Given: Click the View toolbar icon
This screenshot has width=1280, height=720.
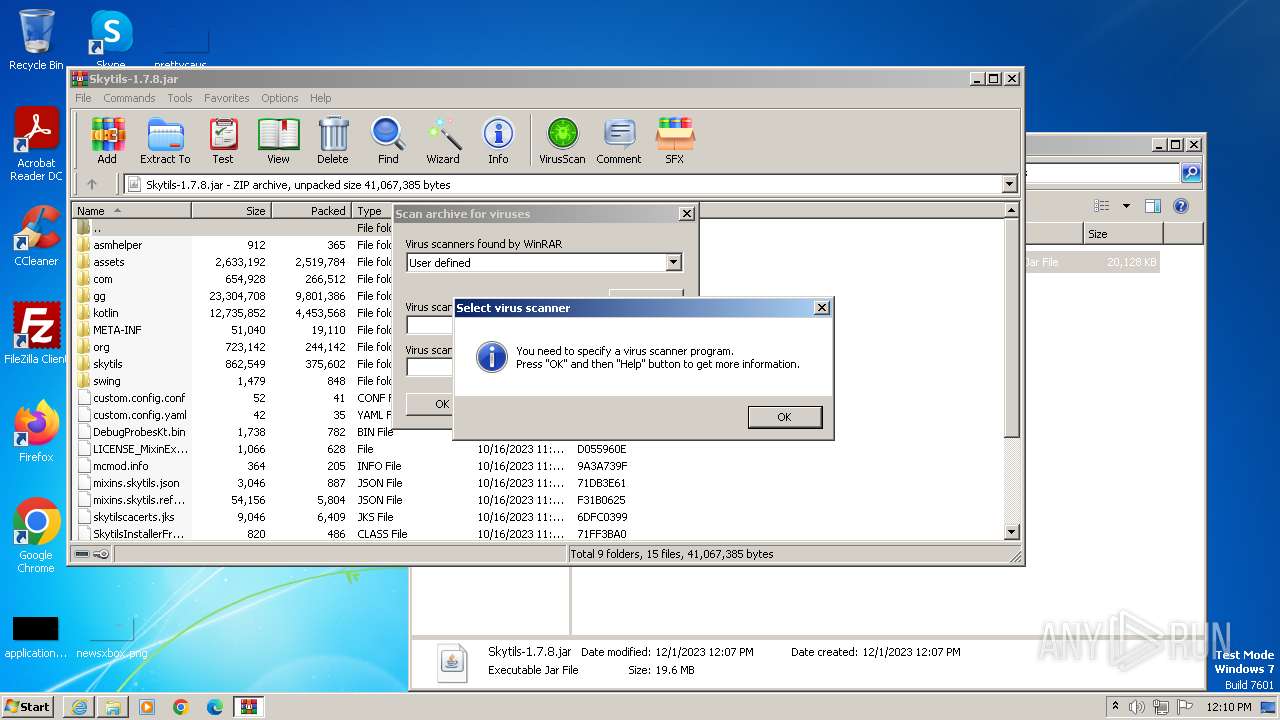Looking at the screenshot, I should pyautogui.click(x=278, y=140).
